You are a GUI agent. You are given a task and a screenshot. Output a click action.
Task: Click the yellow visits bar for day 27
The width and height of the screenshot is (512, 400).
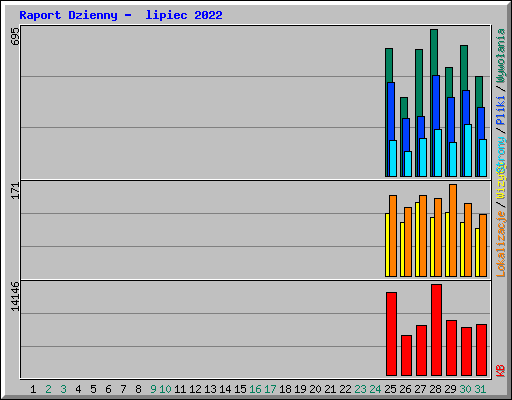point(417,239)
